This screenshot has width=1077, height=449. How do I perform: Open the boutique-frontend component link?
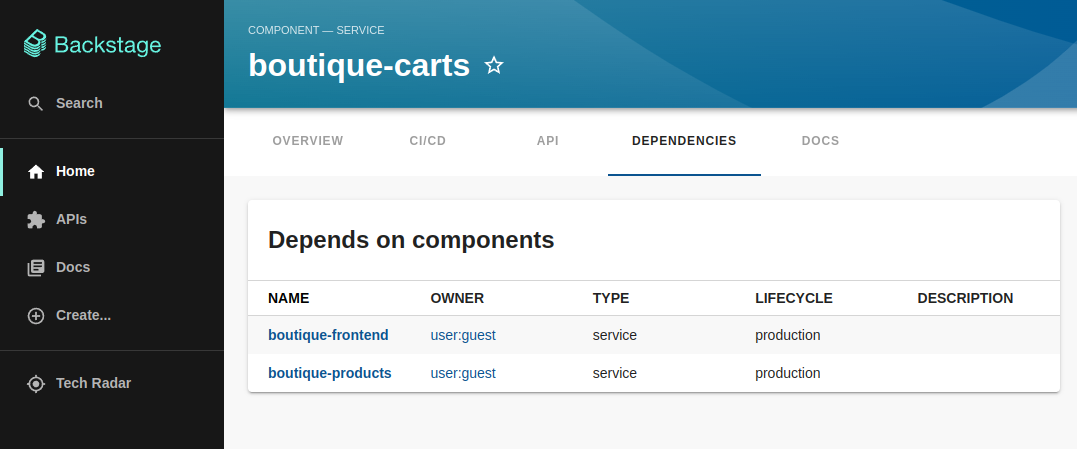point(328,335)
